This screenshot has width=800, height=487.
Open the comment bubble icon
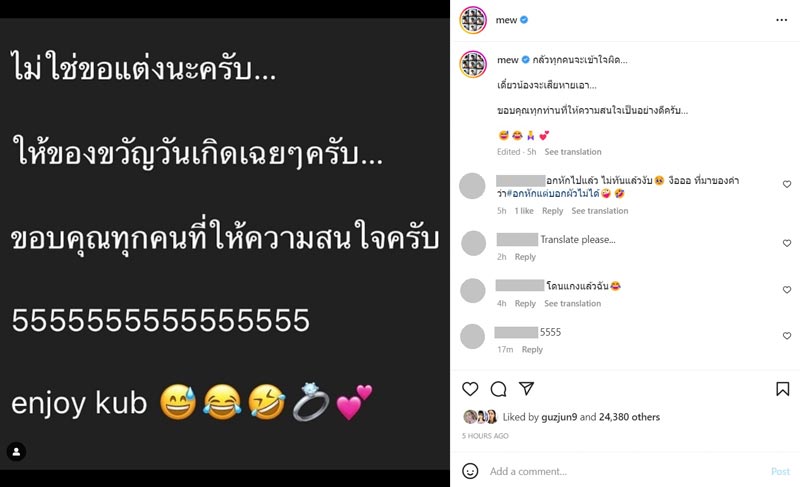click(x=498, y=389)
